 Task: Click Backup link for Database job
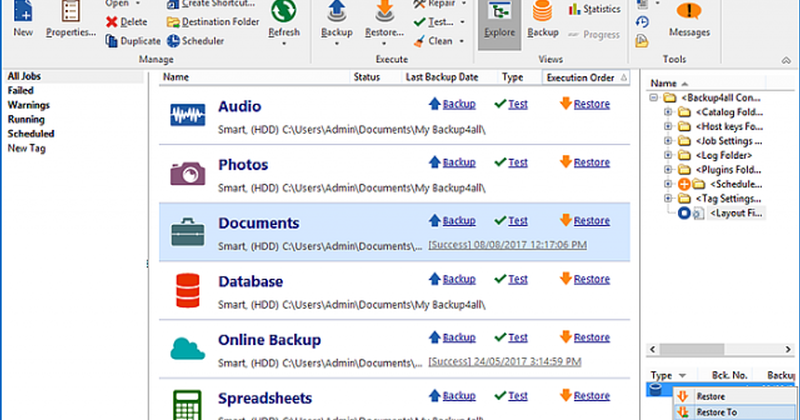click(x=459, y=280)
